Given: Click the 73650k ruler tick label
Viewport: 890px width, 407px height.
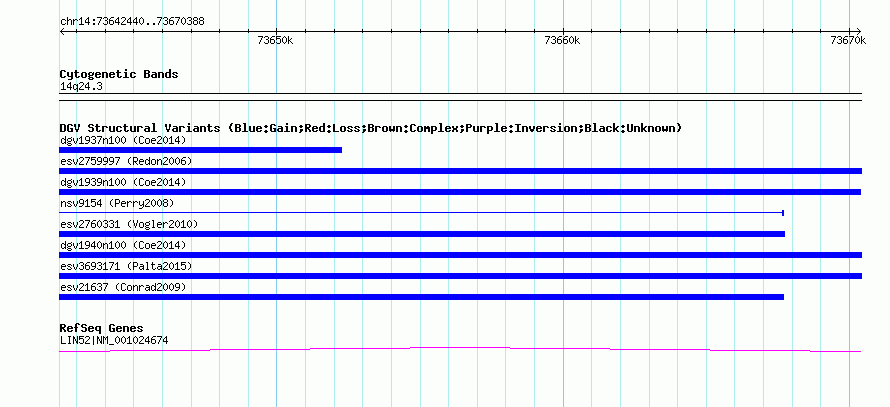Looking at the screenshot, I should 275,40.
